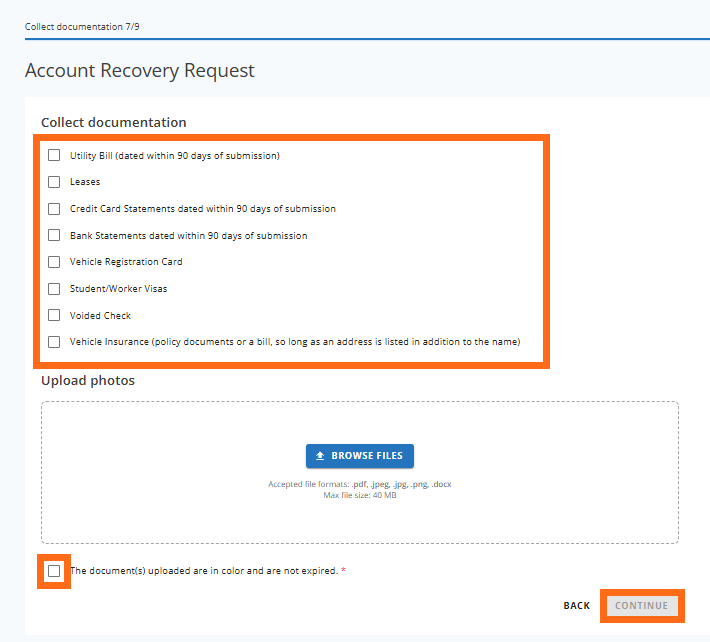This screenshot has height=642, width=710.
Task: Click the dashed file upload drop area
Action: click(360, 472)
